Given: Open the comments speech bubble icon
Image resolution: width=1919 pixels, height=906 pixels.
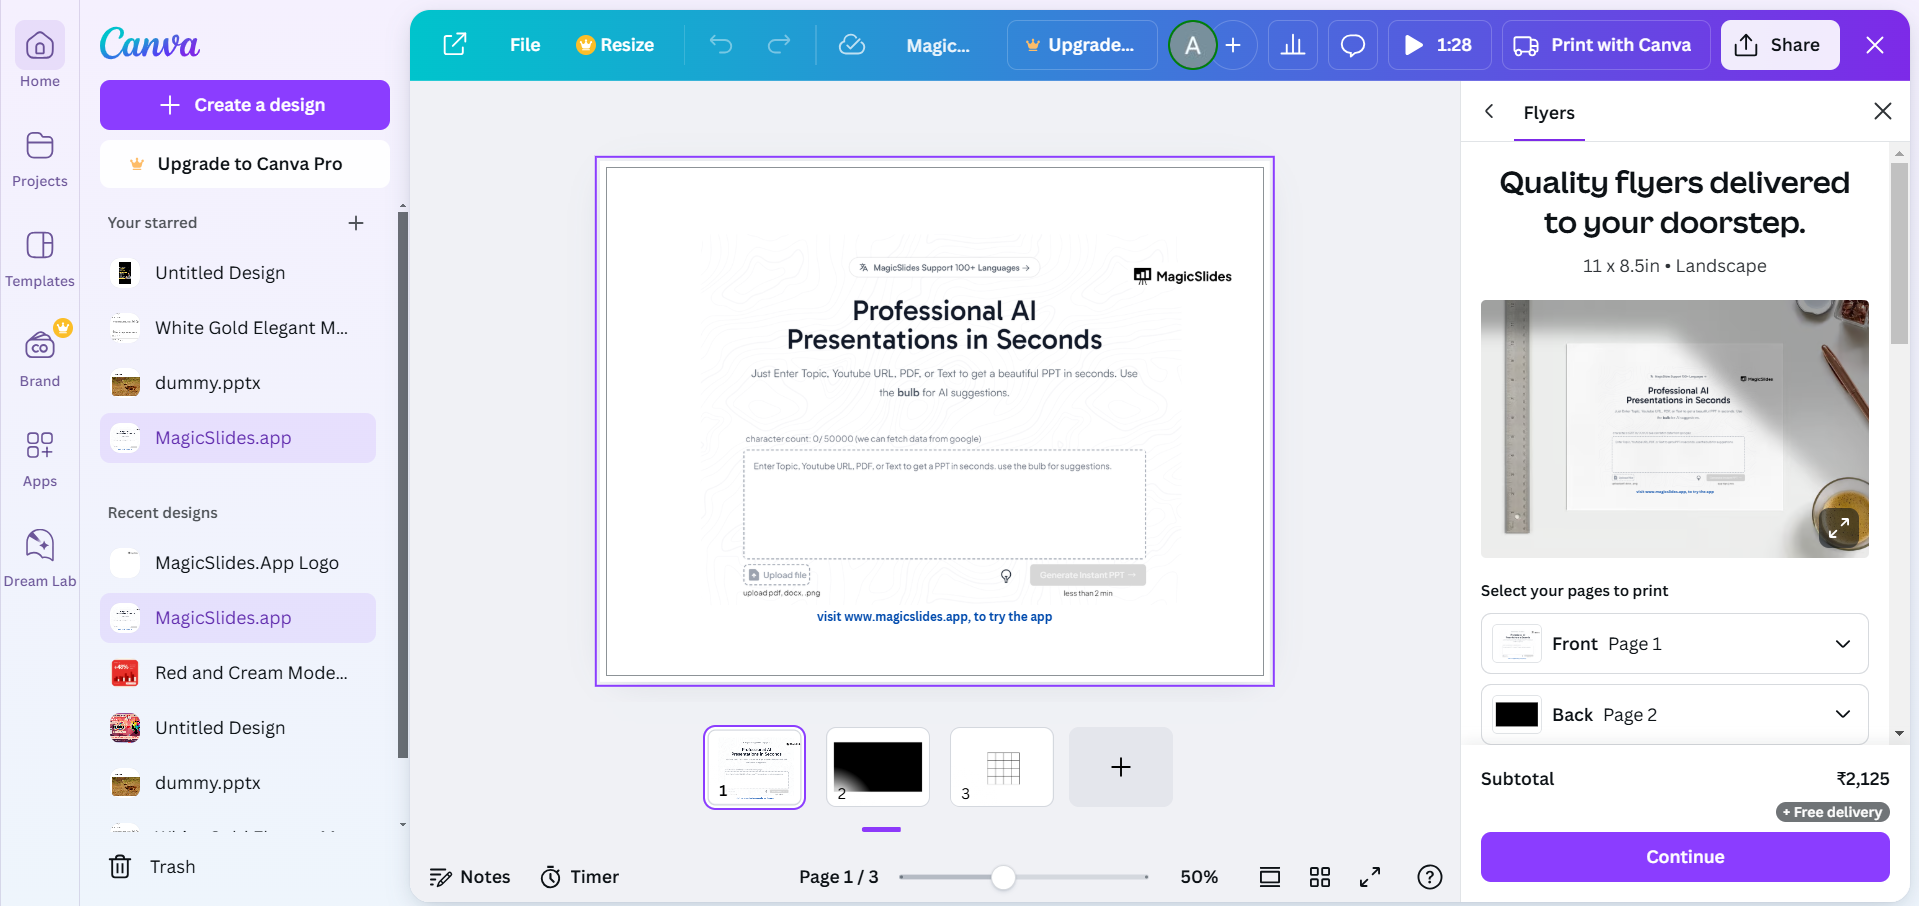Looking at the screenshot, I should coord(1352,45).
